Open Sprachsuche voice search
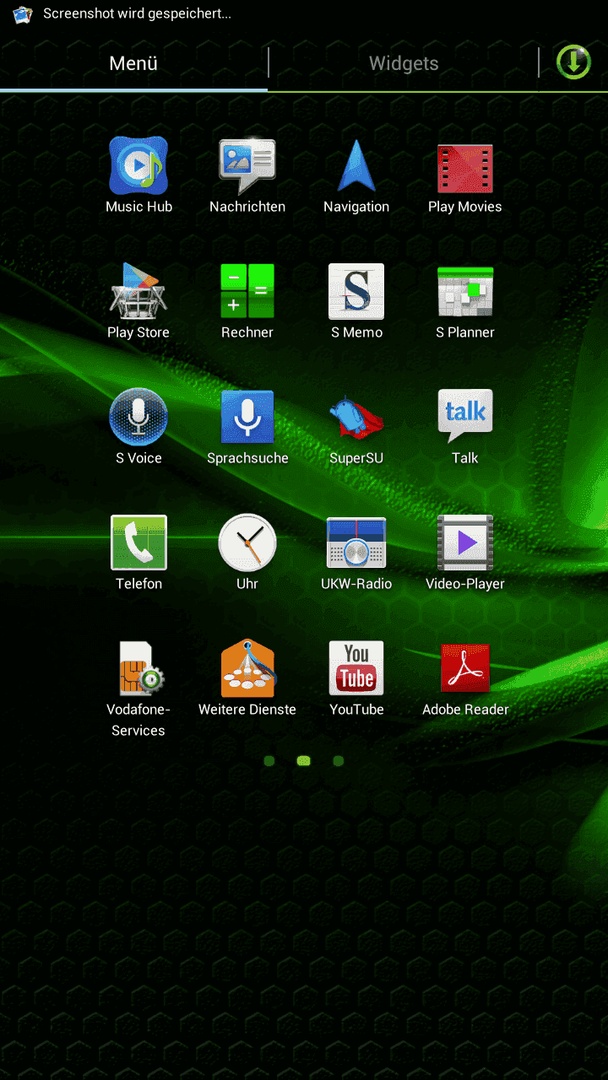The width and height of the screenshot is (608, 1080). point(247,417)
